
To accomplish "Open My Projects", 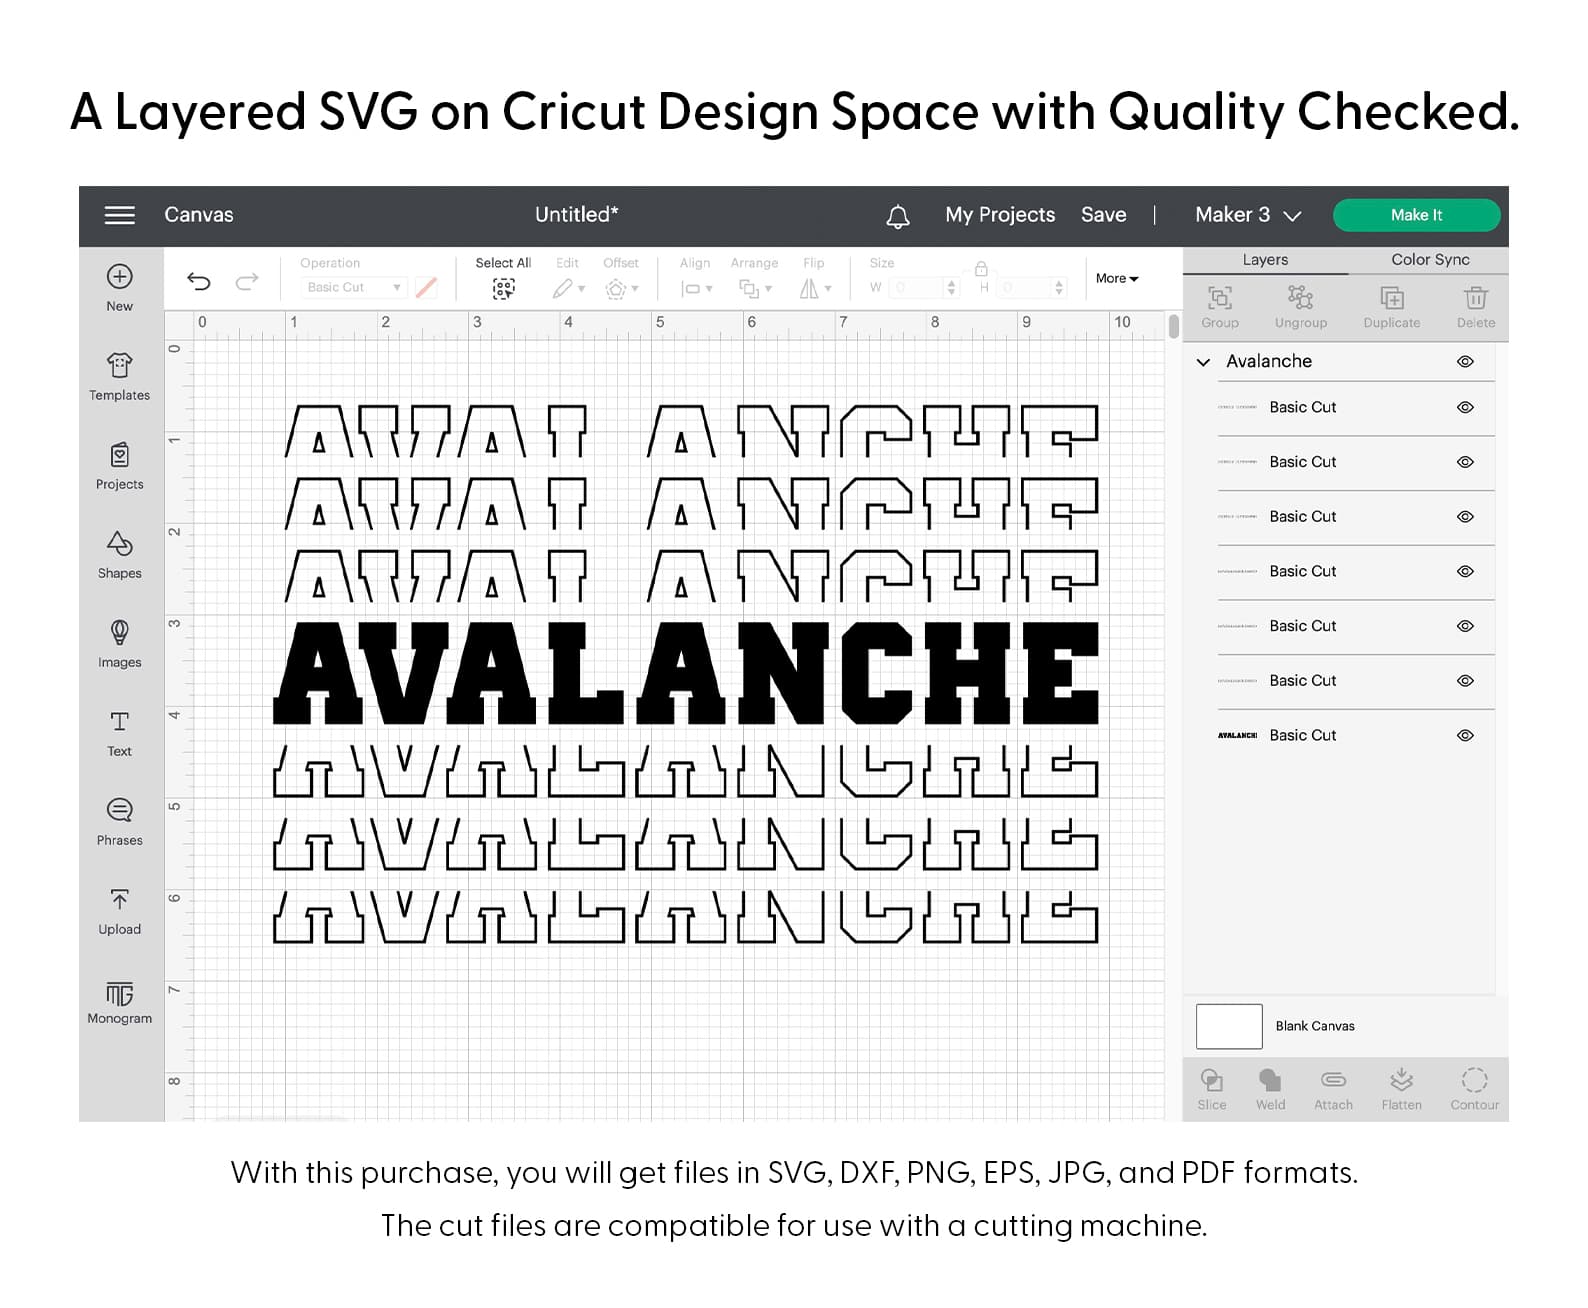I will (1000, 215).
